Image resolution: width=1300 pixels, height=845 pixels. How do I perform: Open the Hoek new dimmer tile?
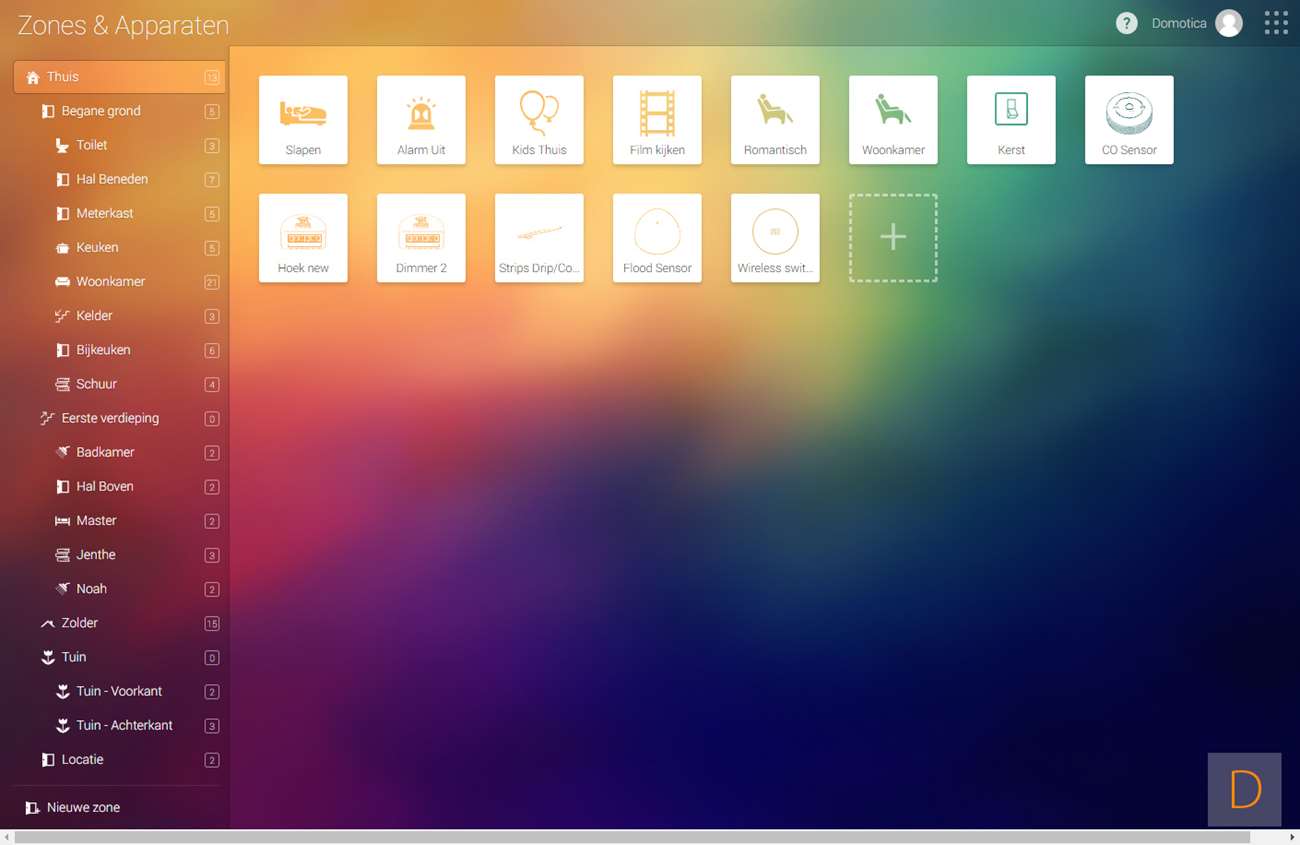[303, 238]
